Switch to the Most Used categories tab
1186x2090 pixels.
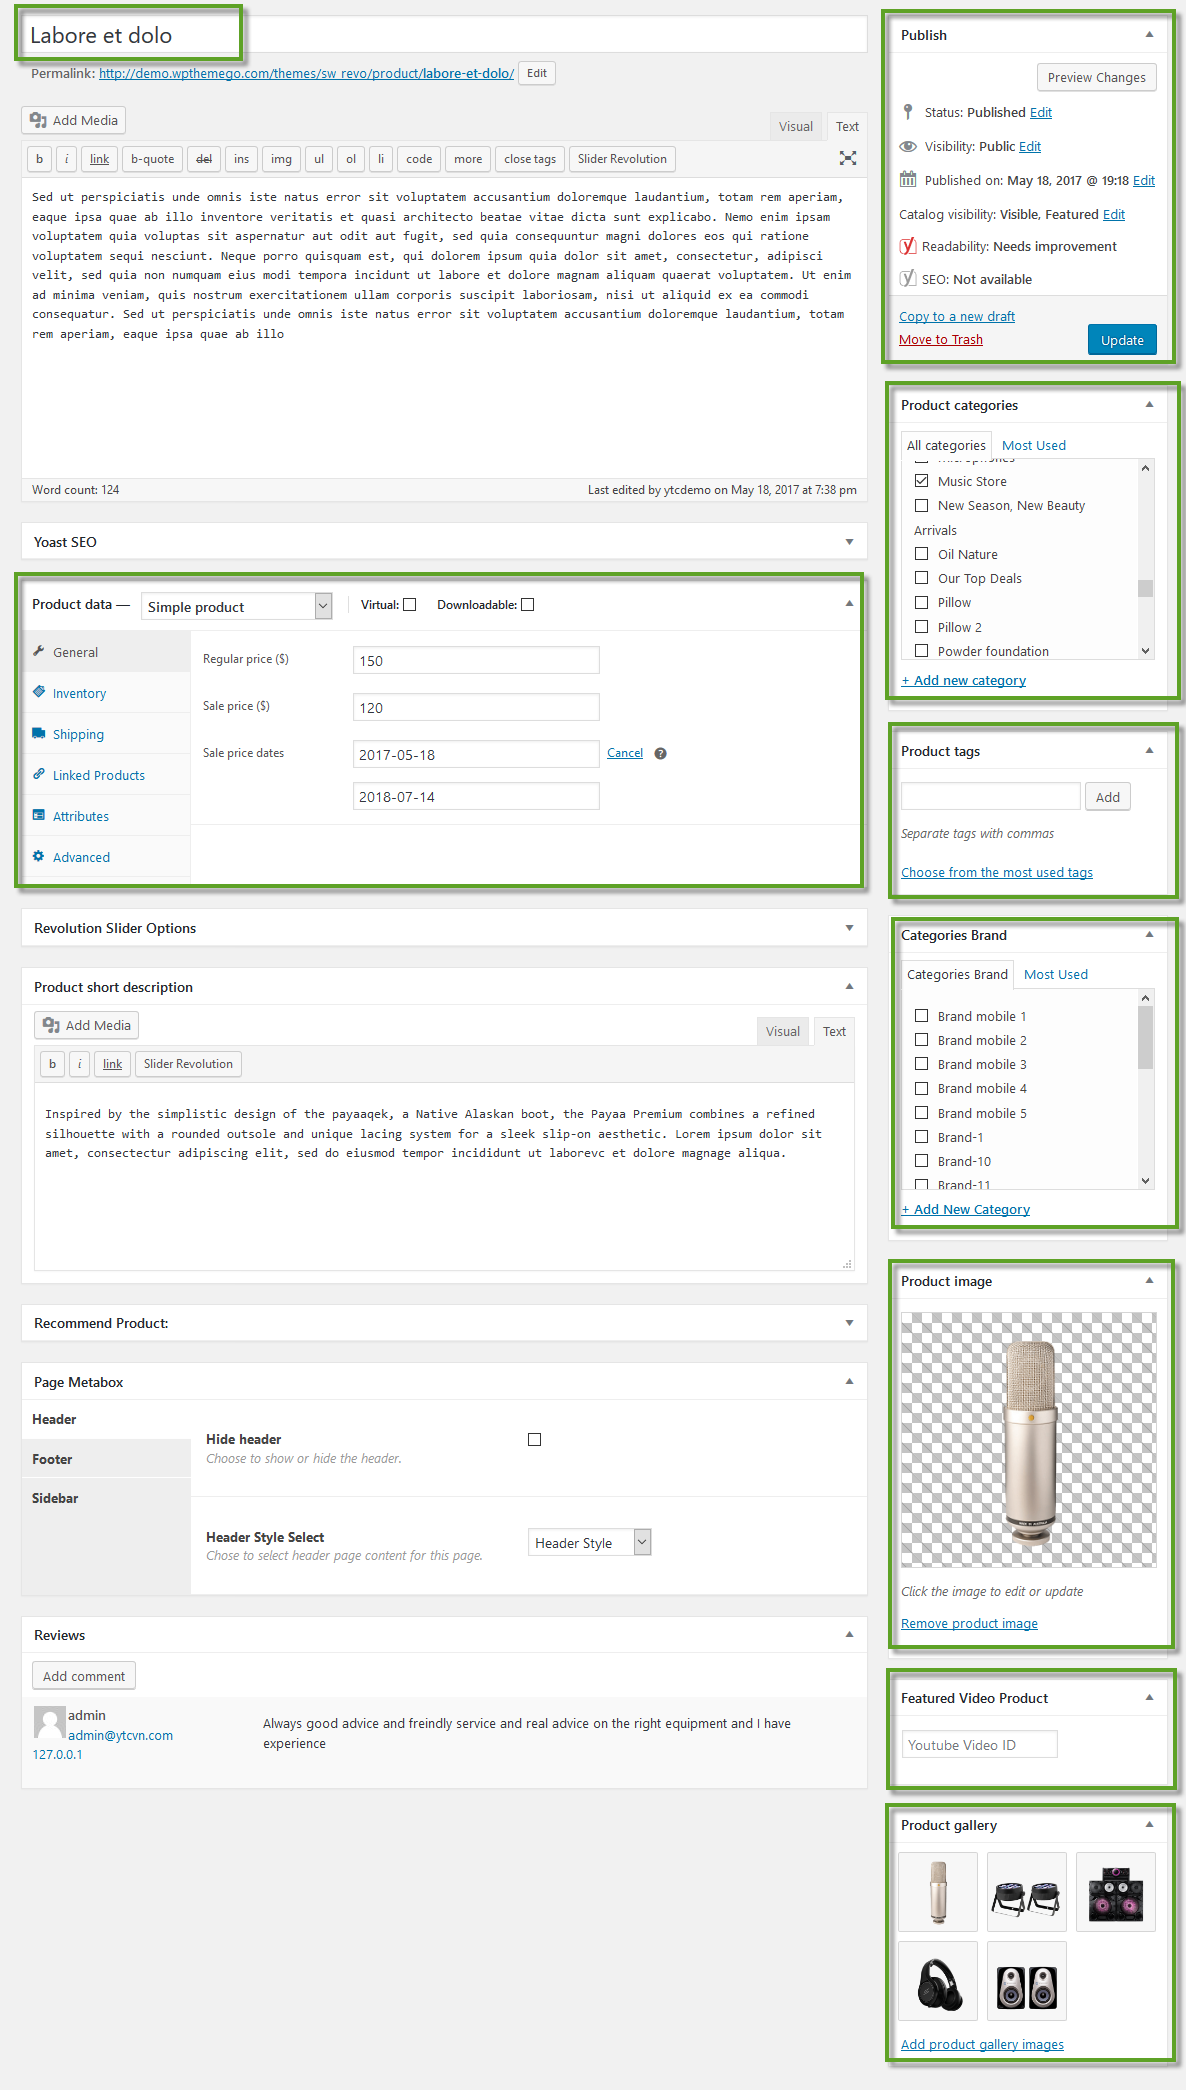click(x=1033, y=446)
